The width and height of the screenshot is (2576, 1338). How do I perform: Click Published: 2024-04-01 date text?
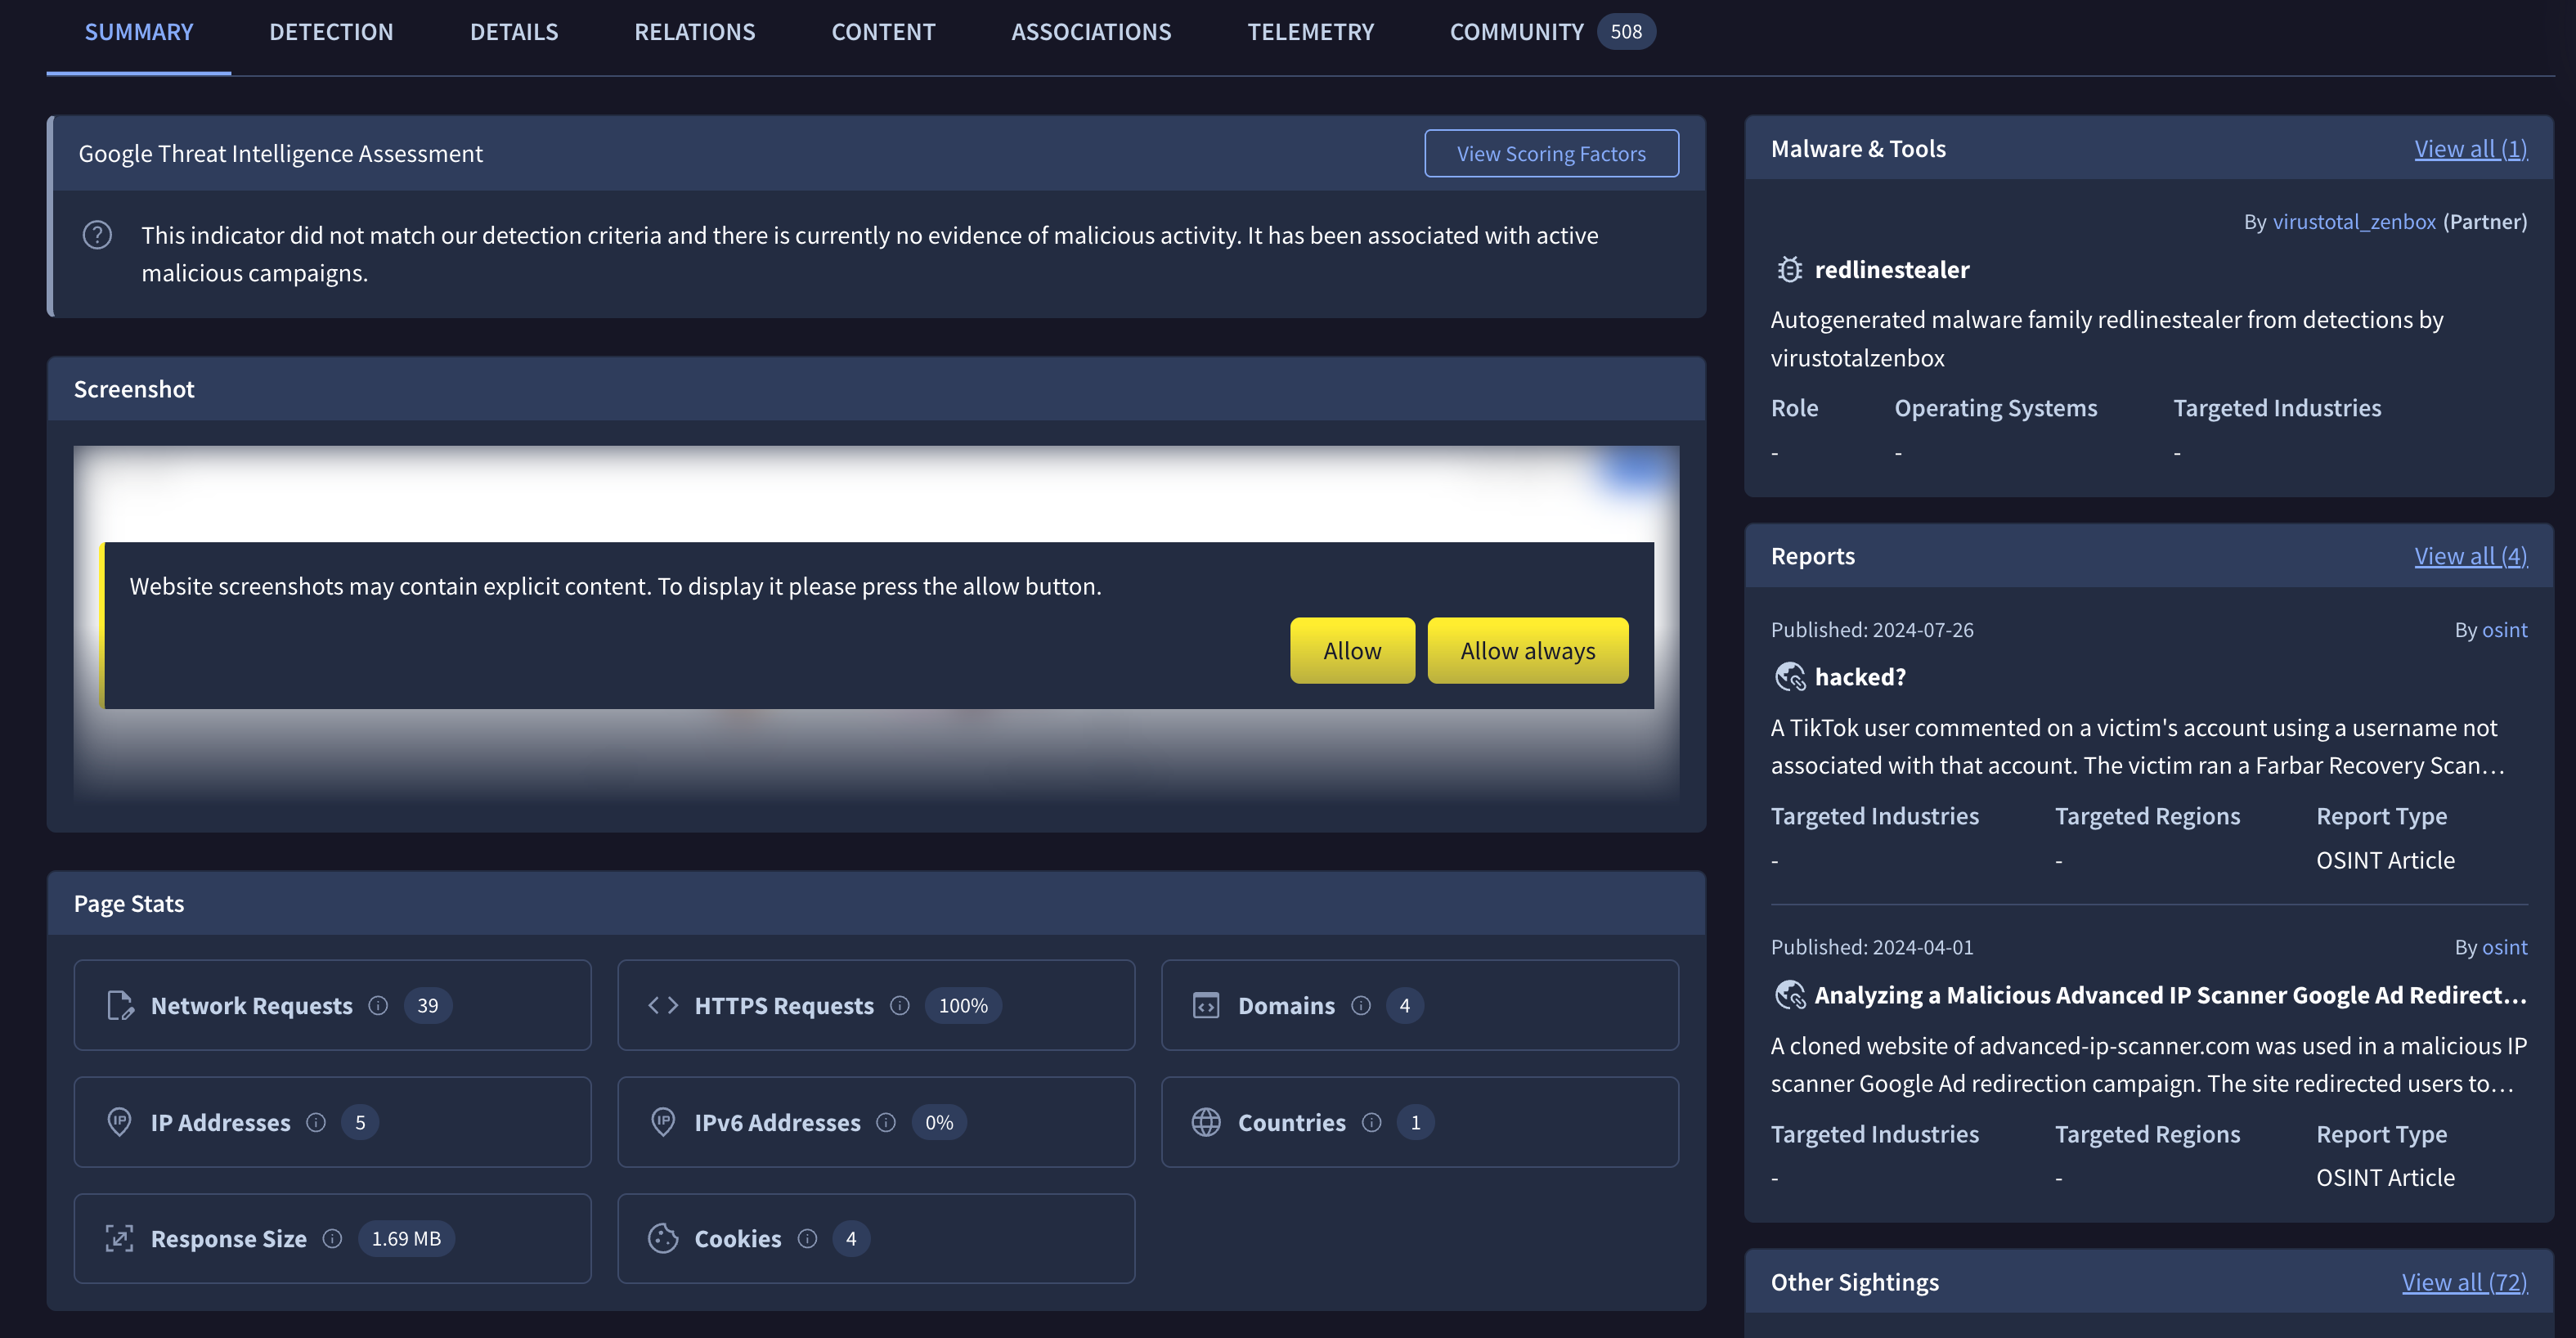pyautogui.click(x=1872, y=947)
